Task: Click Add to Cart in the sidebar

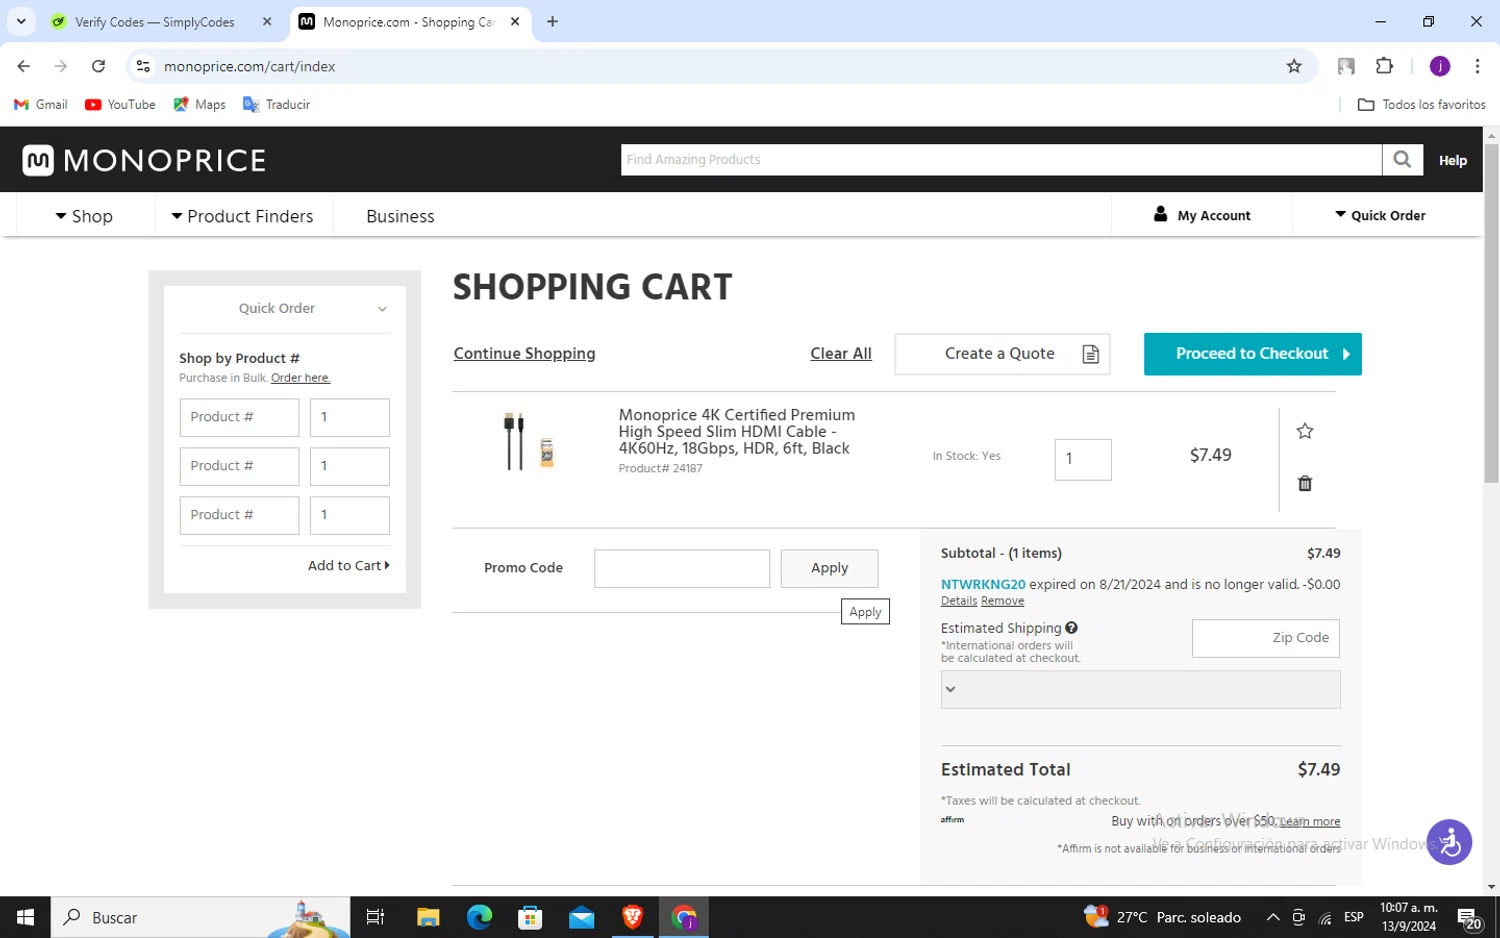Action: [x=348, y=565]
